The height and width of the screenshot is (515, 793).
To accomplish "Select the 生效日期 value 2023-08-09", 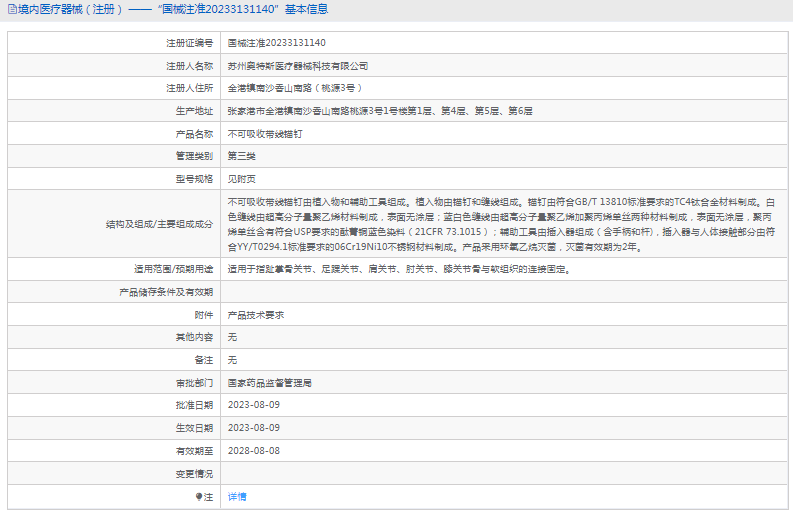I will click(x=254, y=427).
